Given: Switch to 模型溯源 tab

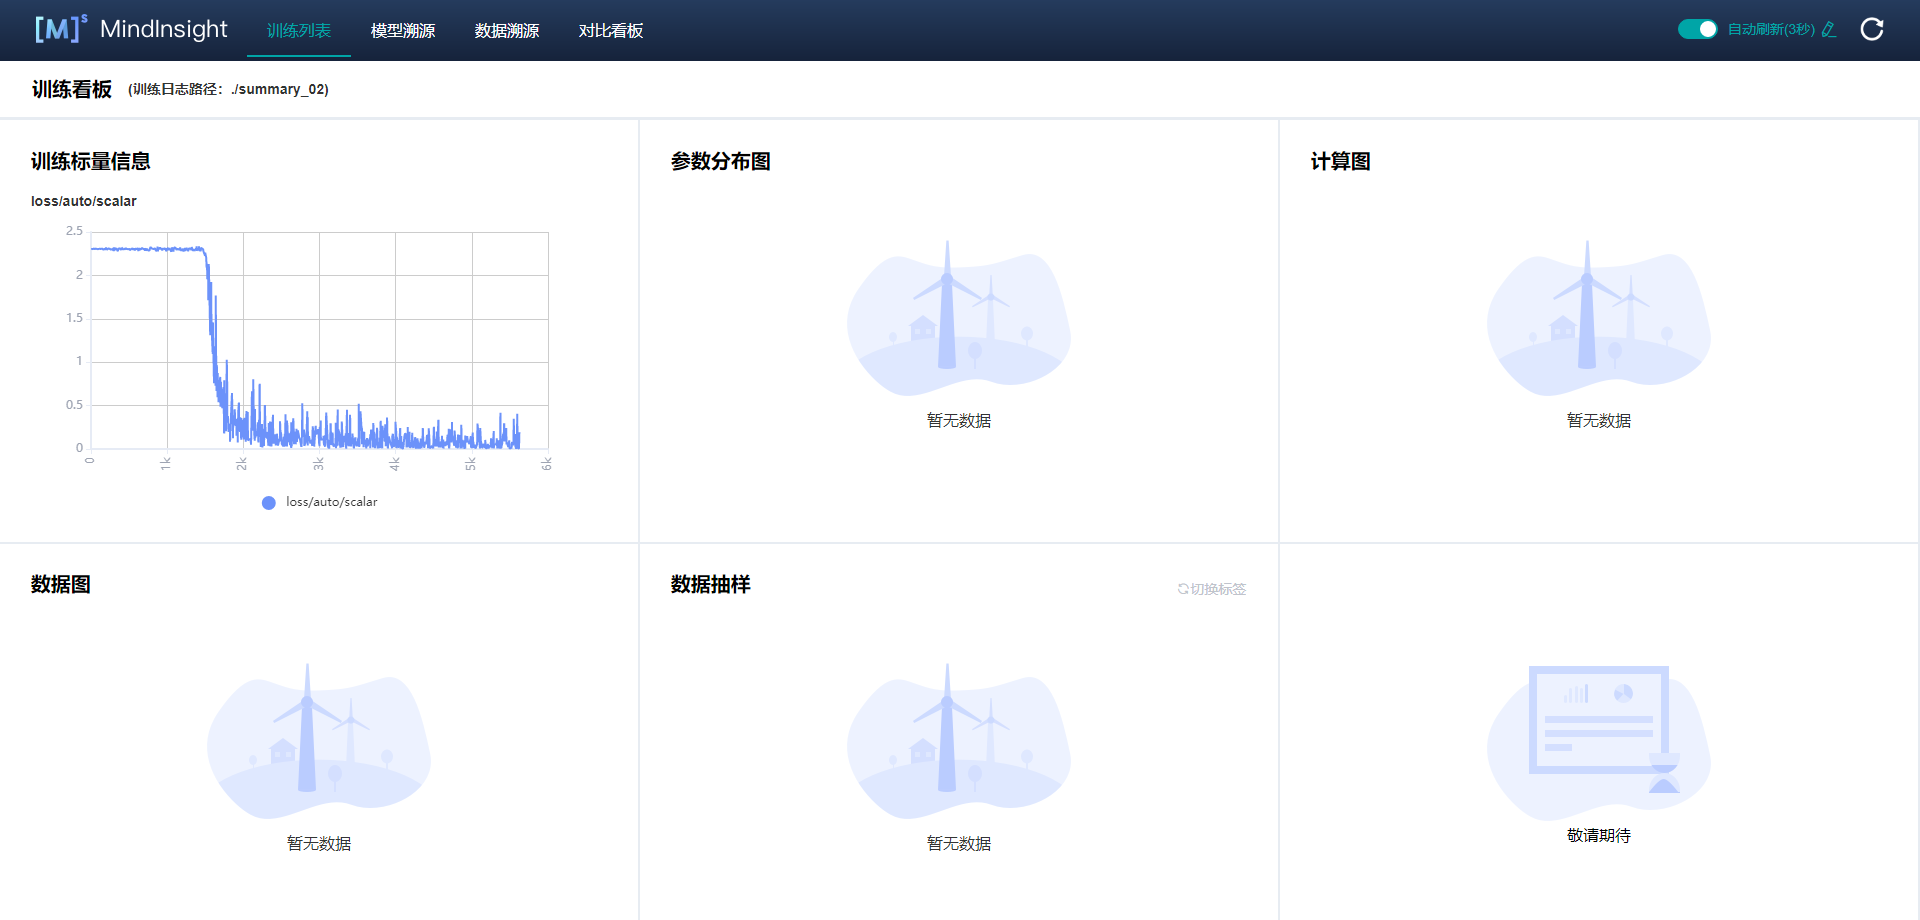Looking at the screenshot, I should (x=403, y=30).
